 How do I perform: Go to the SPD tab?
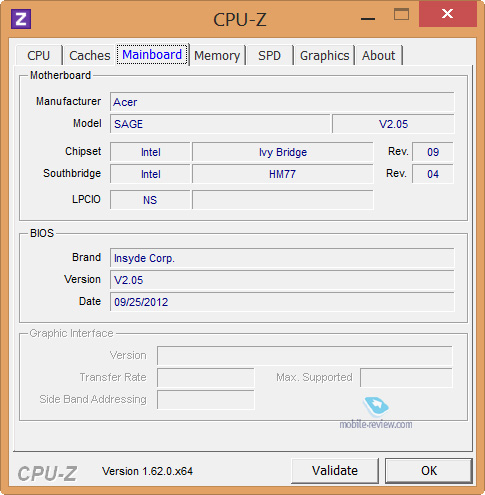269,55
